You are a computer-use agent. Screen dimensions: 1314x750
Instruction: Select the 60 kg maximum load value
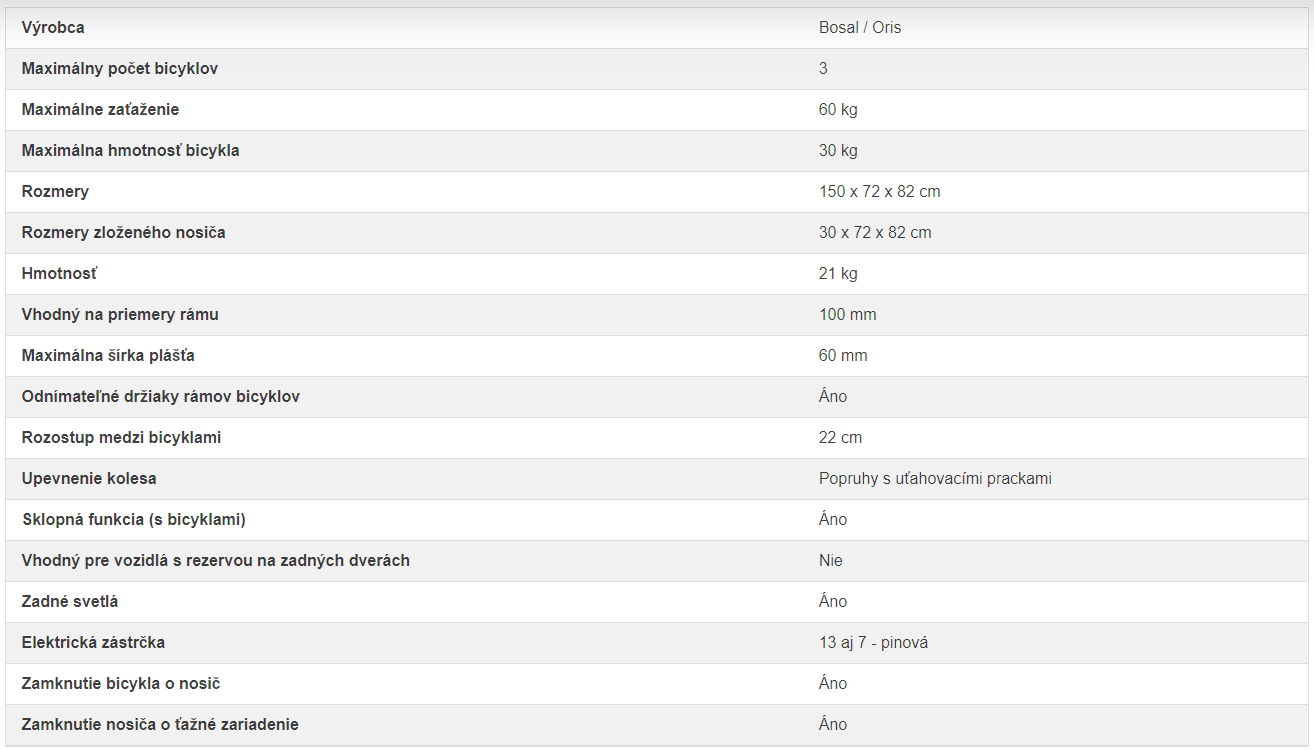(x=838, y=110)
